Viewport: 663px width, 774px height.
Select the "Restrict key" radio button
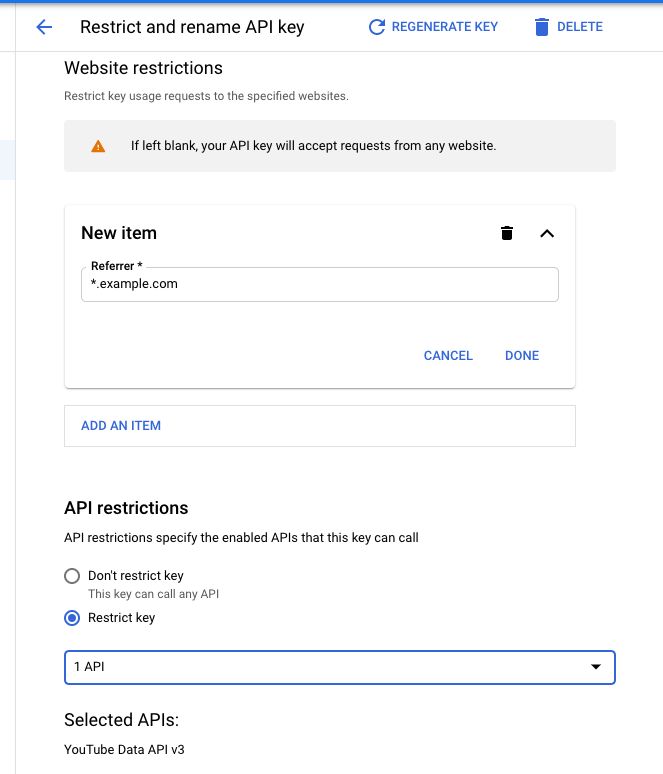(x=72, y=618)
